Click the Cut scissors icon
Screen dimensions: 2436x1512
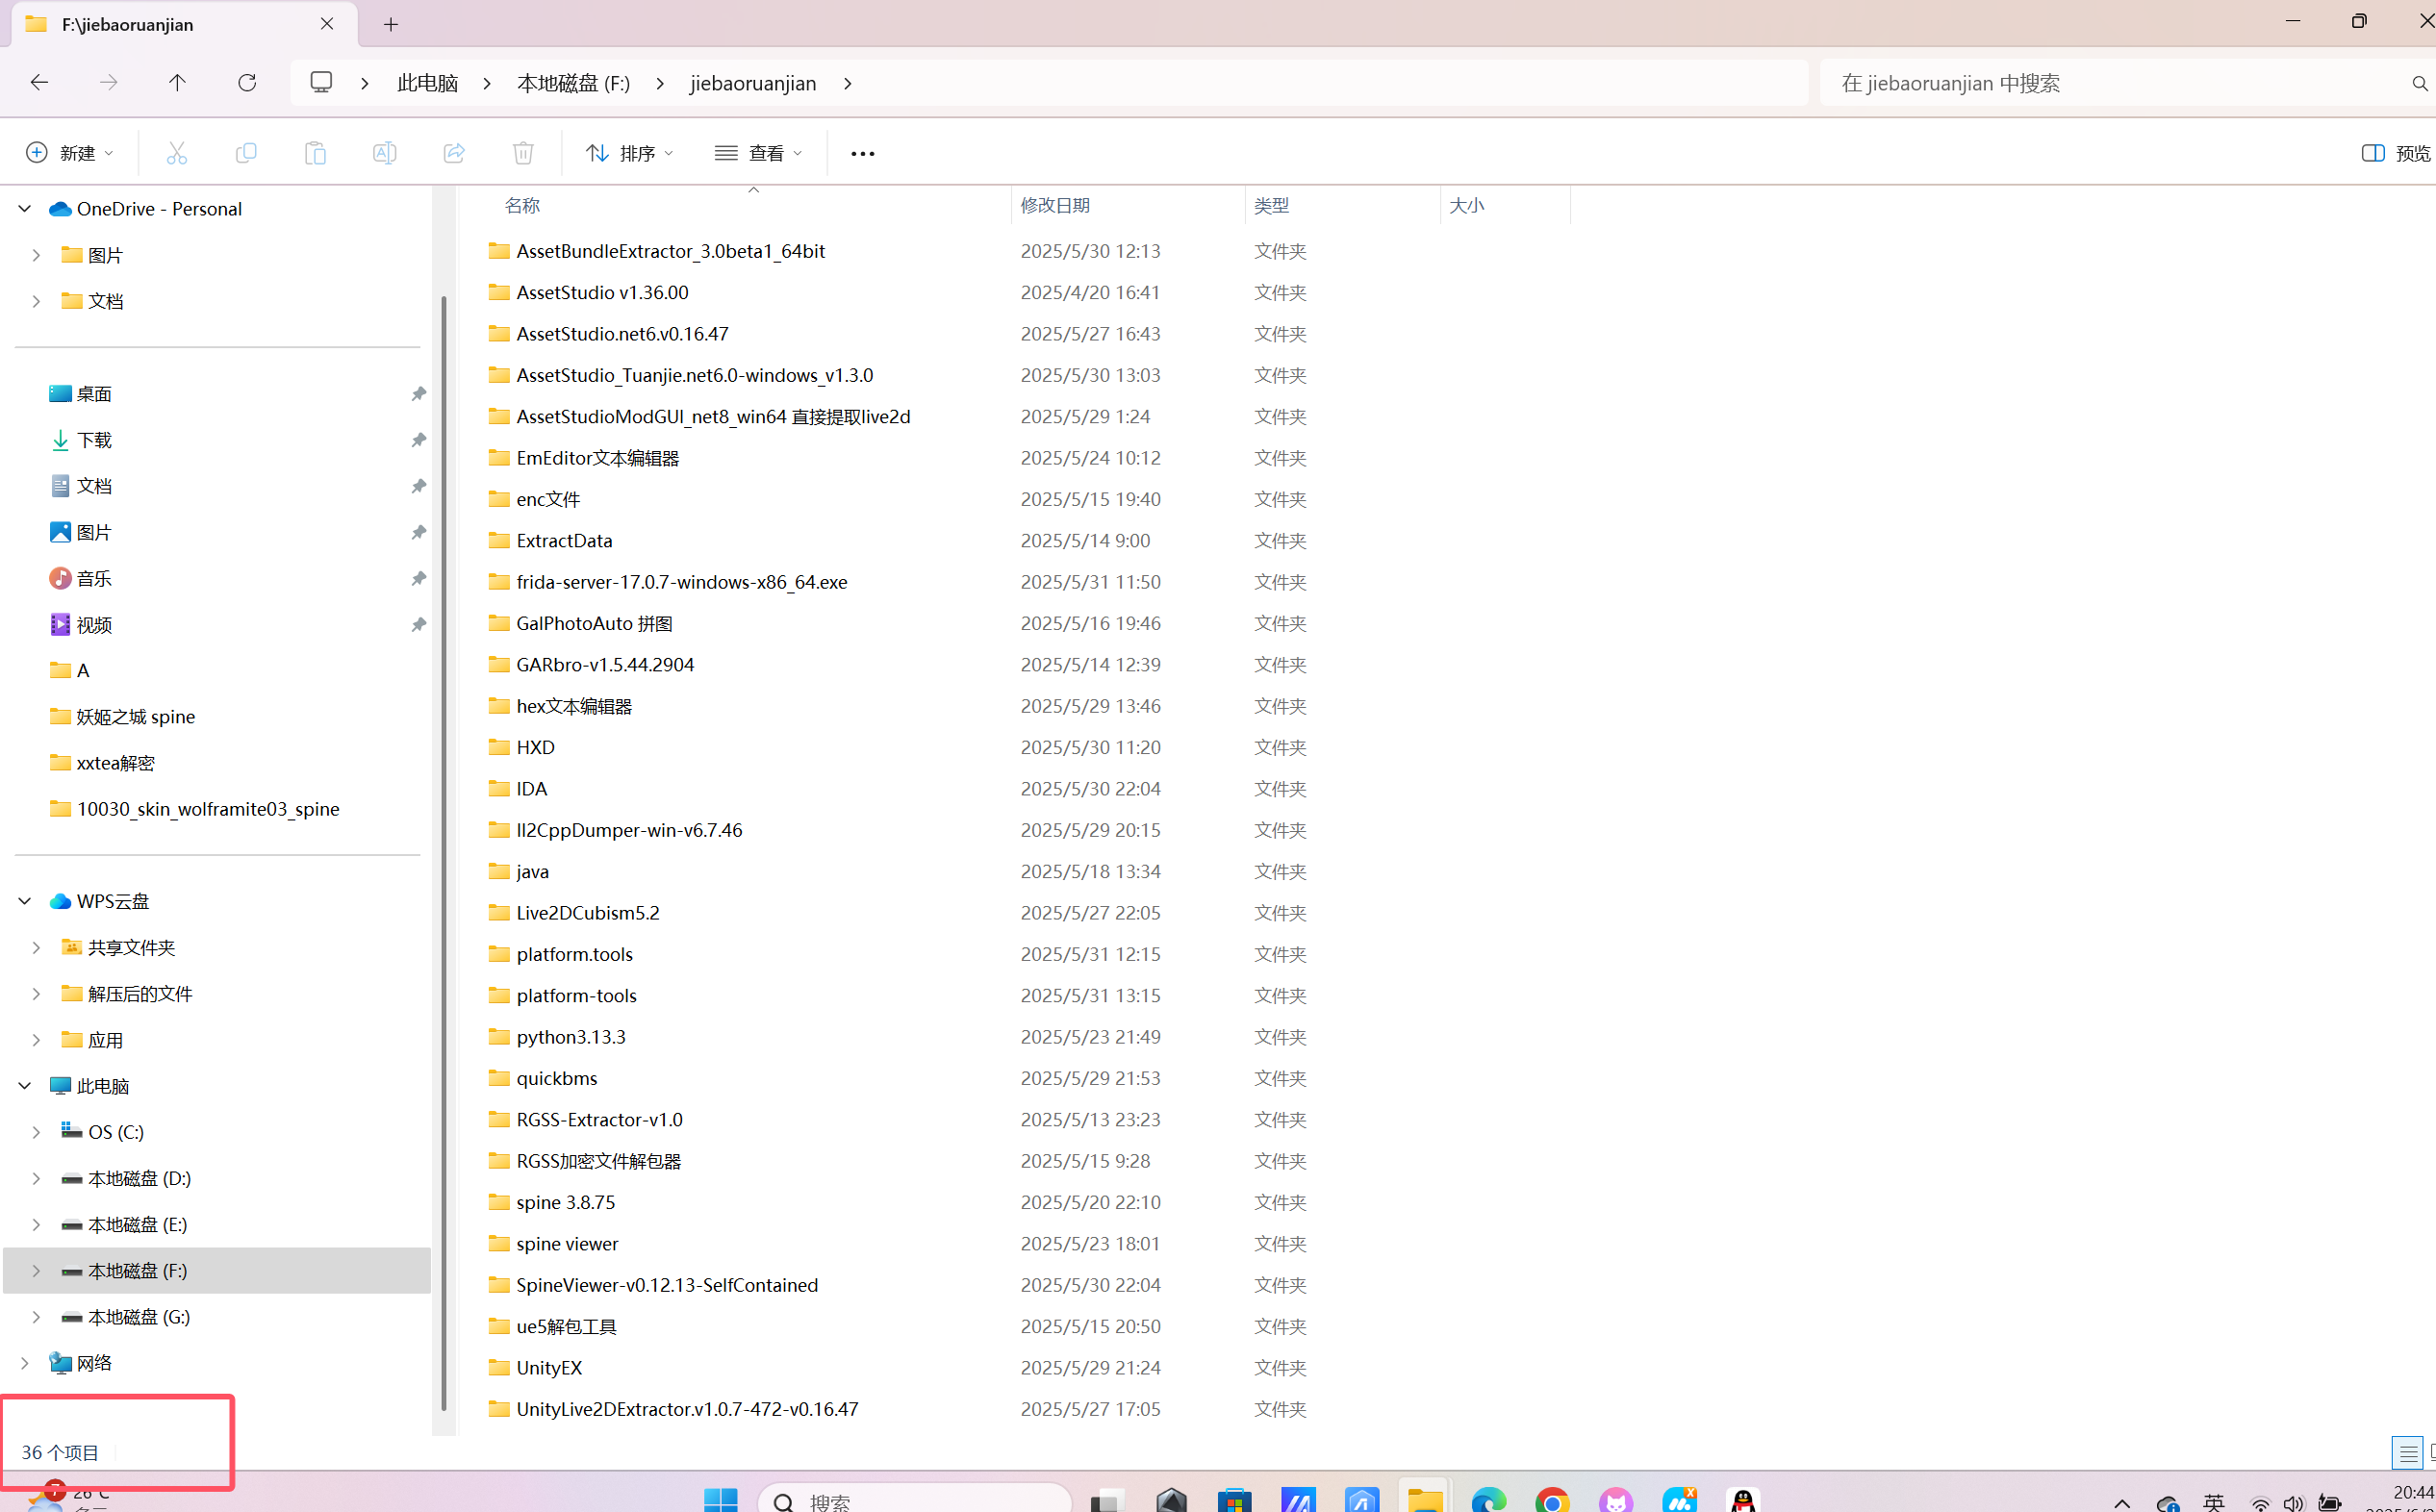(177, 153)
